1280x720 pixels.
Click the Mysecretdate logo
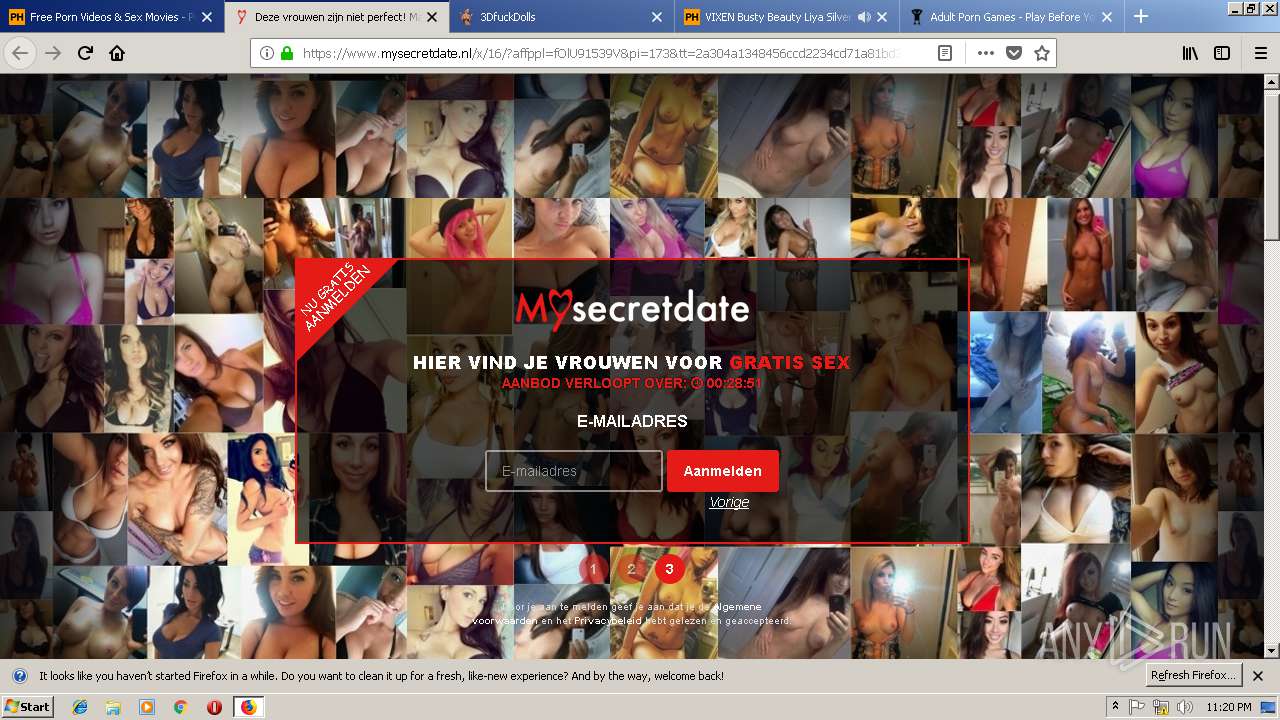point(632,308)
